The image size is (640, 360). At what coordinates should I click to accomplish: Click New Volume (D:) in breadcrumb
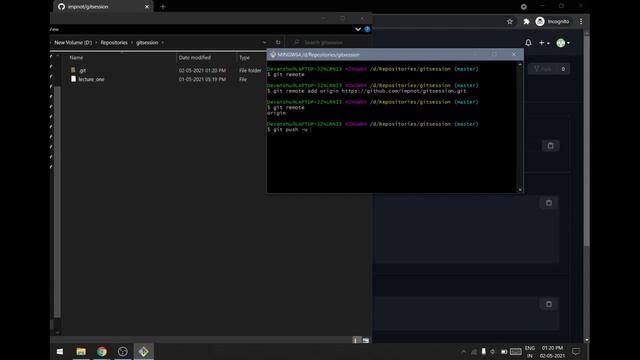pyautogui.click(x=73, y=42)
